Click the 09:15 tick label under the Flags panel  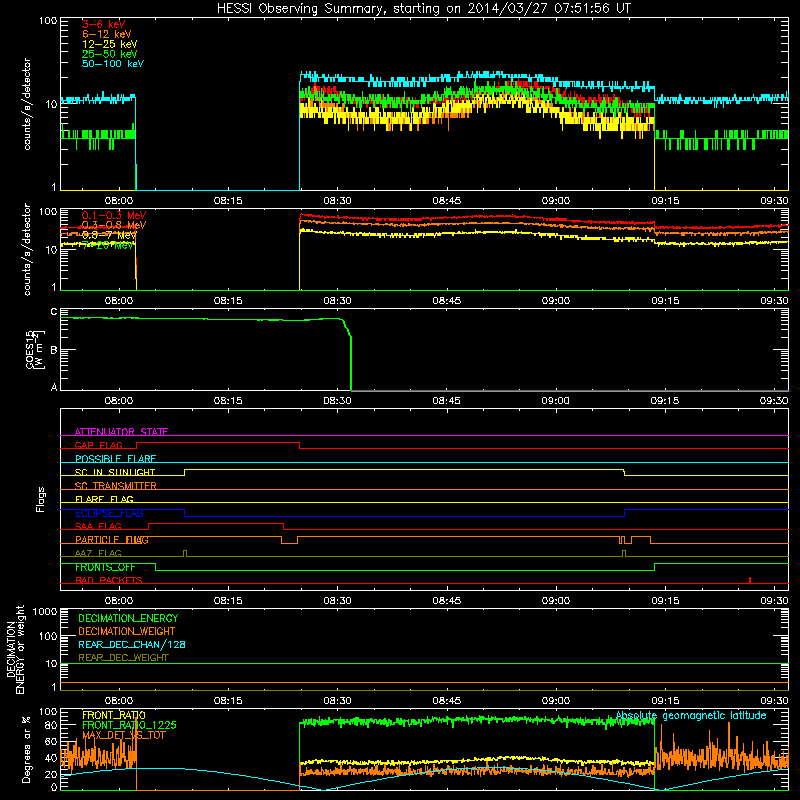tap(665, 601)
